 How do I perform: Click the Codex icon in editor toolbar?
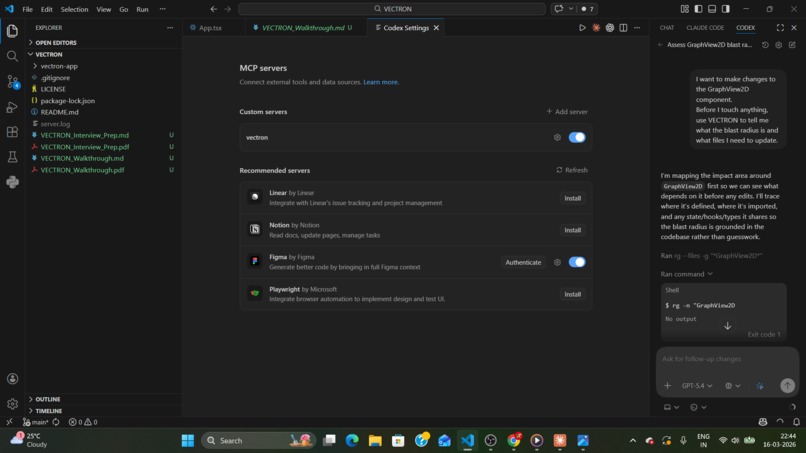(610, 28)
